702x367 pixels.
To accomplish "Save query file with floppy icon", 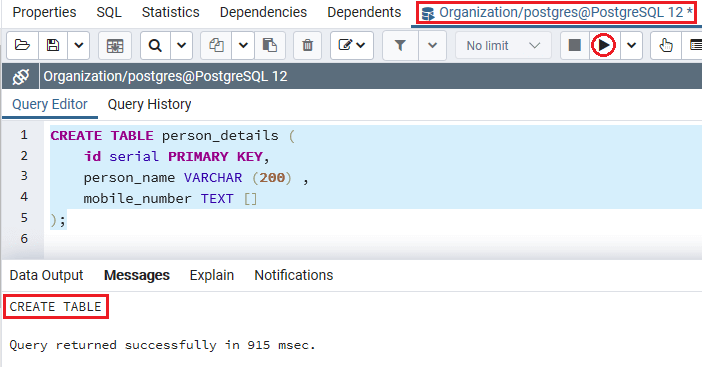I will pos(53,45).
